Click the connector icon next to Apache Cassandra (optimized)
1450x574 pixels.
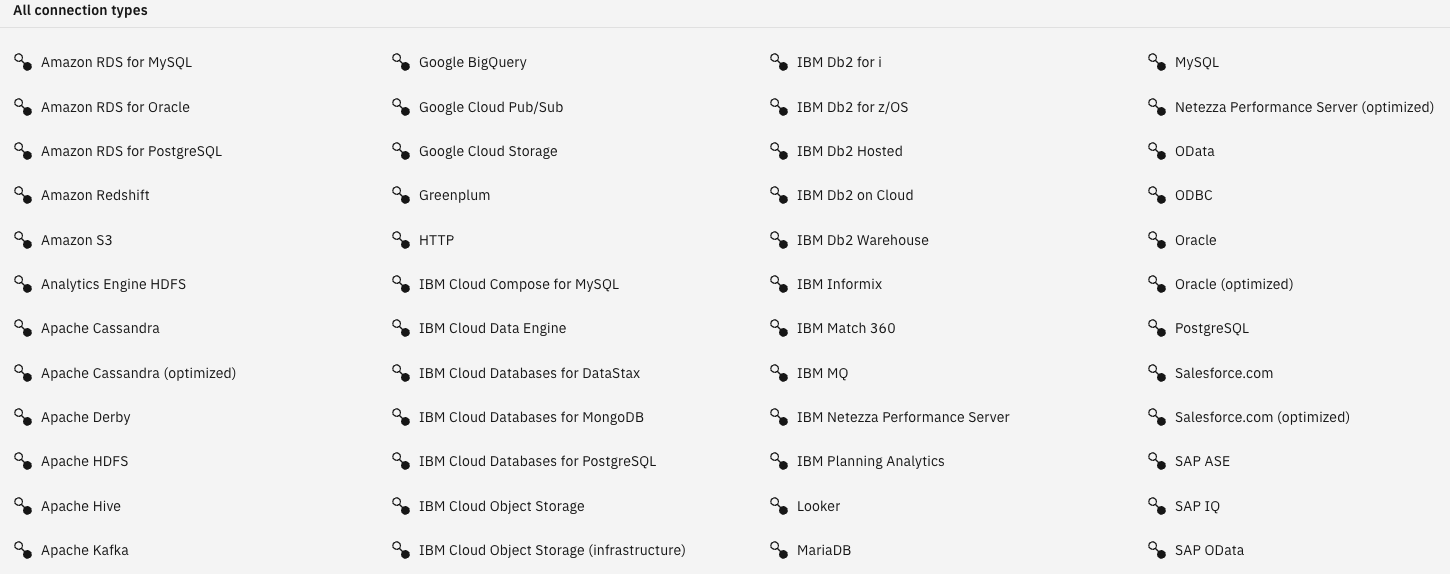pos(23,373)
